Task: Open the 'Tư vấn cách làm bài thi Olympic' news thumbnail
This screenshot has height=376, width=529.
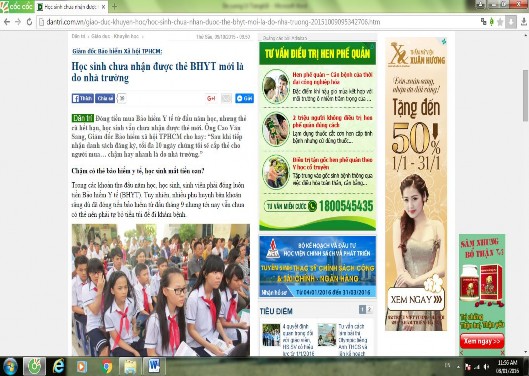Action: [x=327, y=335]
